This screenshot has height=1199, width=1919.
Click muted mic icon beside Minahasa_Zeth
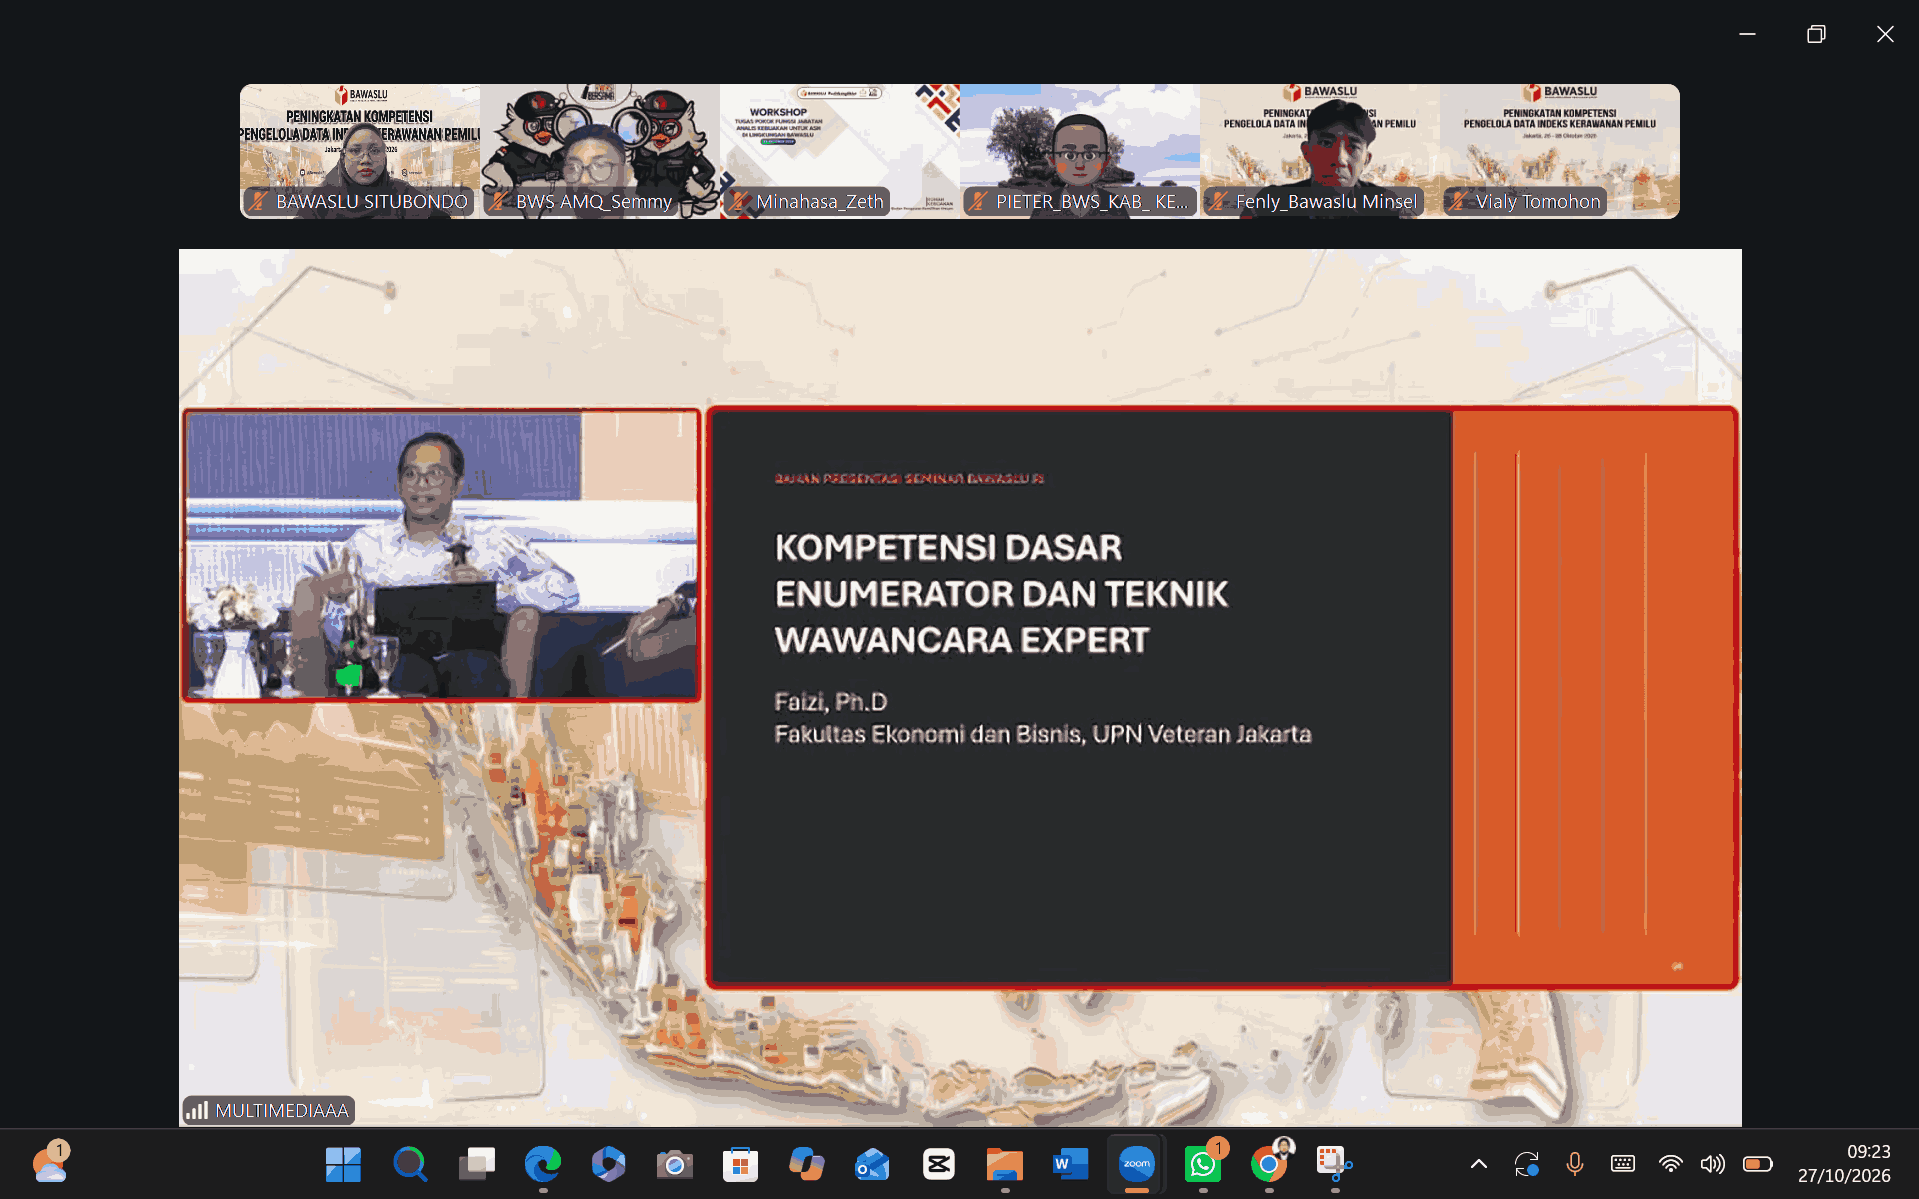(739, 201)
